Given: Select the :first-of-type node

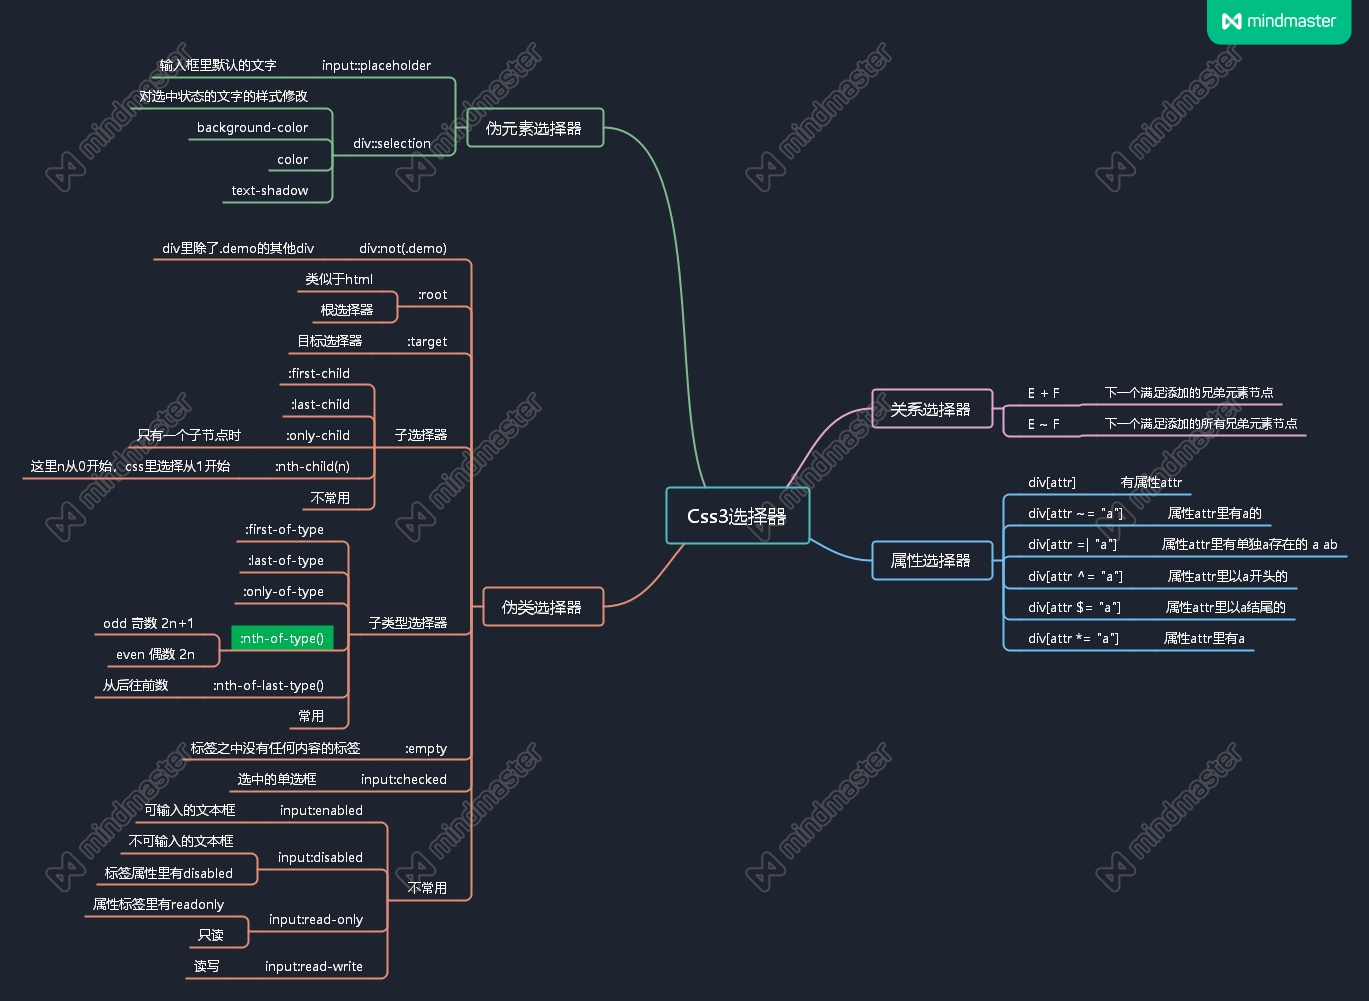Looking at the screenshot, I should (x=284, y=530).
